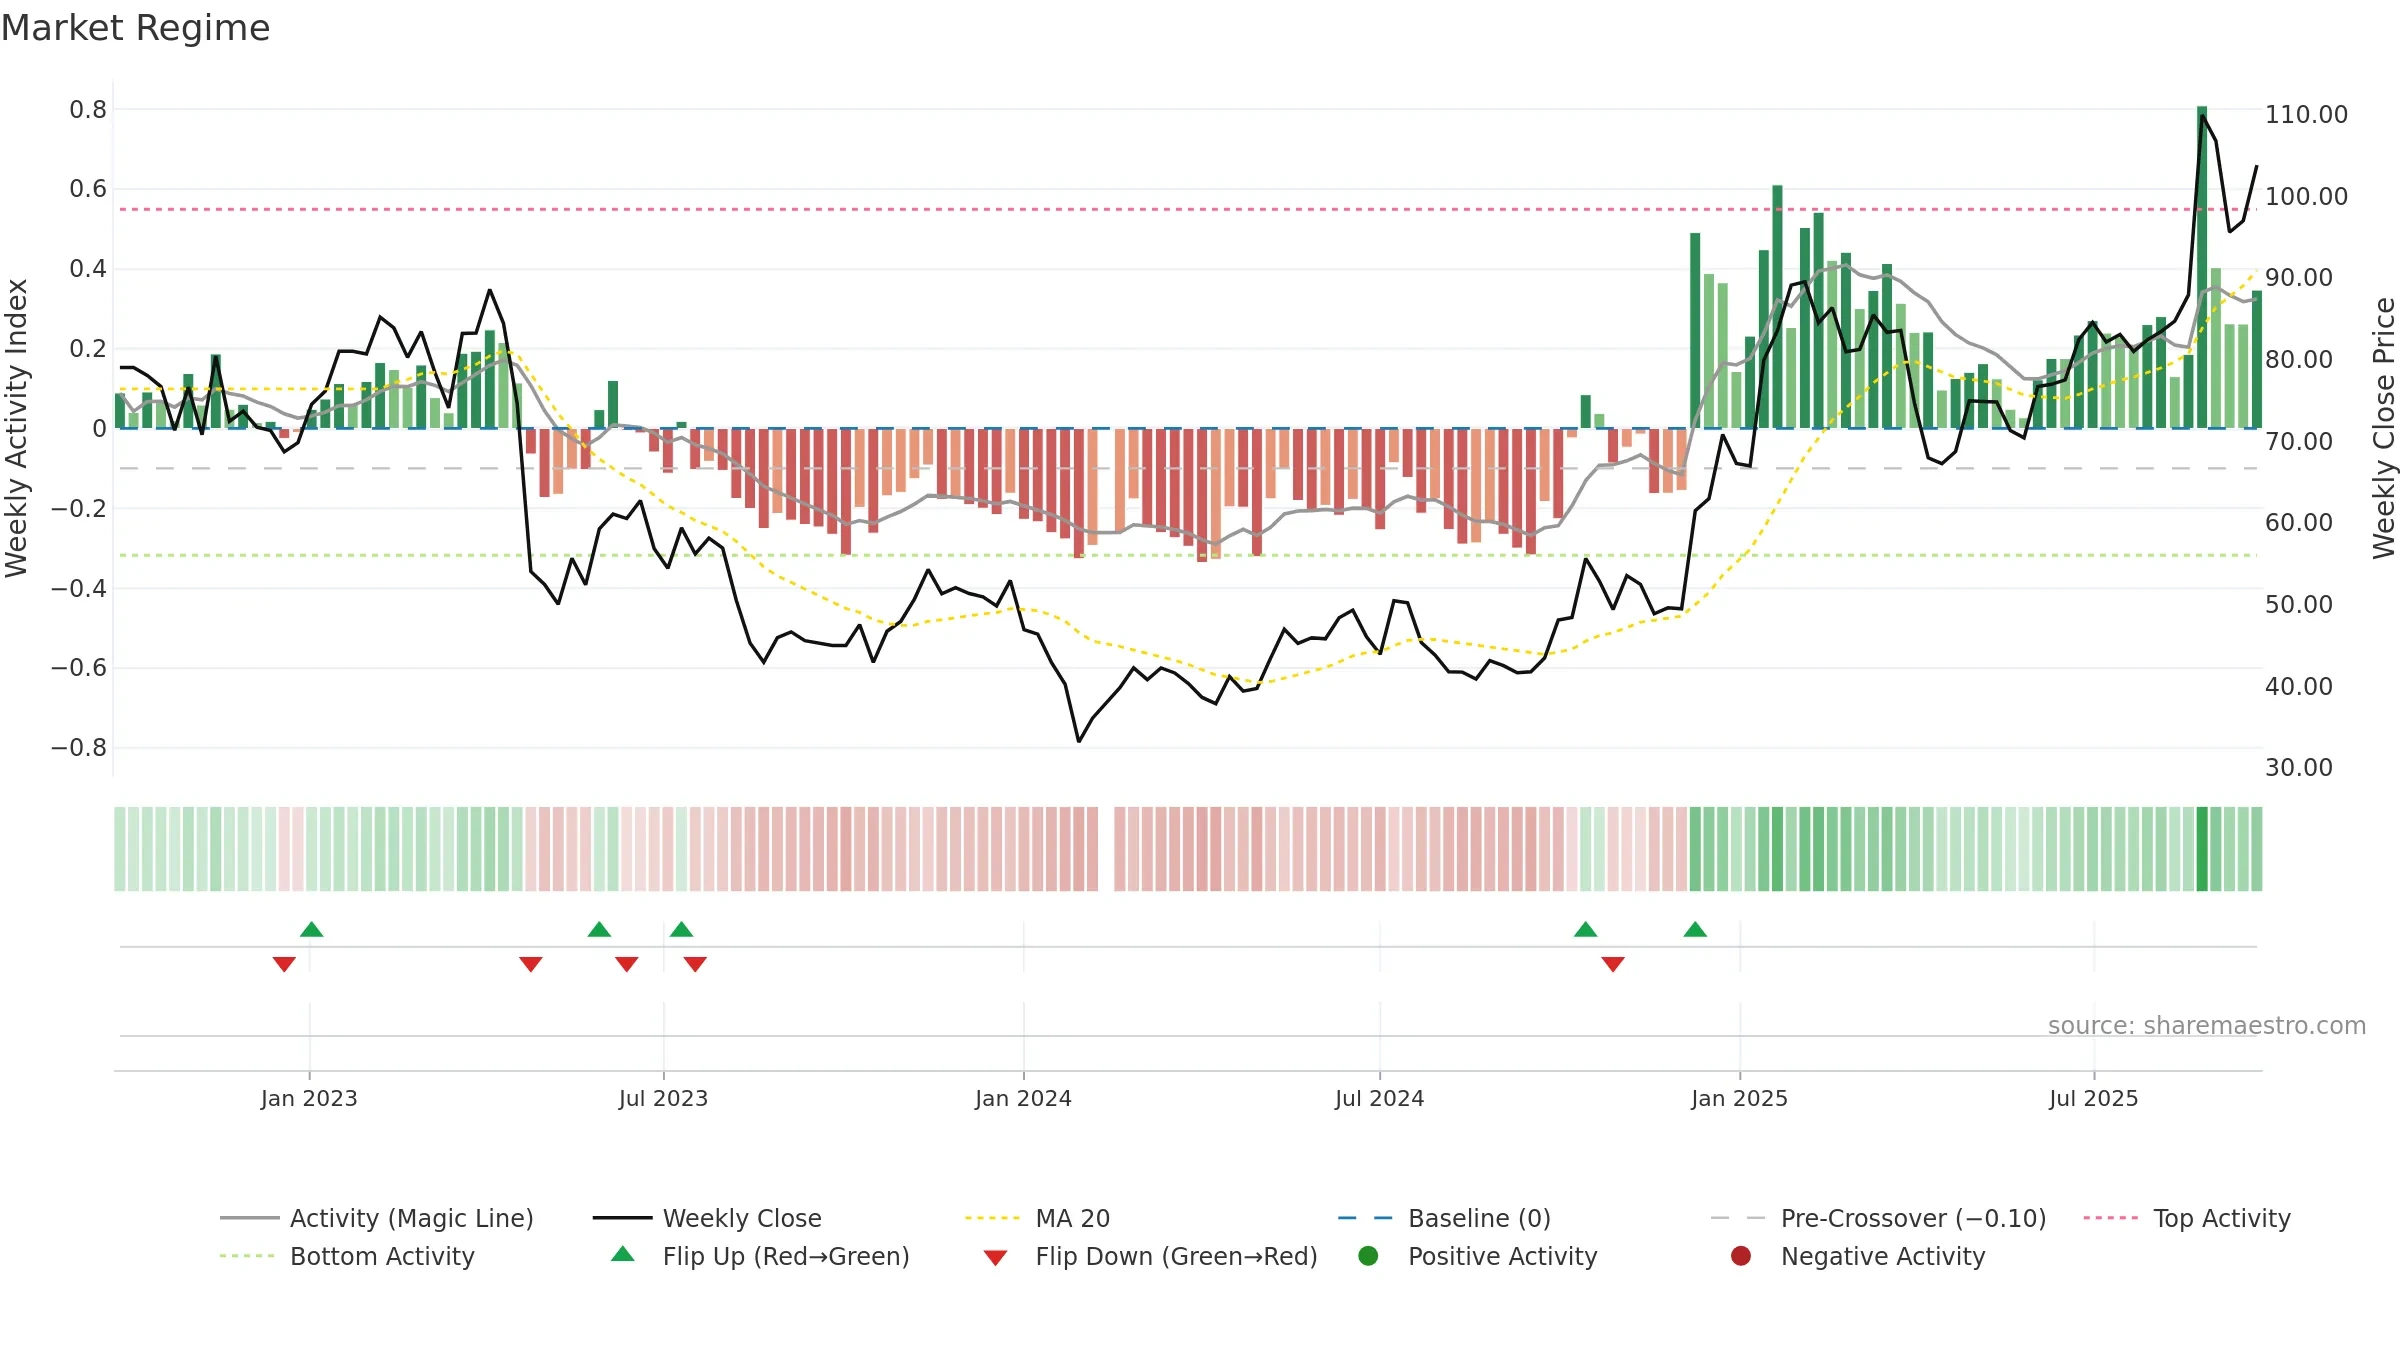Click the Jan 2025 x-axis label
This screenshot has height=1350, width=2400.
[1739, 1098]
